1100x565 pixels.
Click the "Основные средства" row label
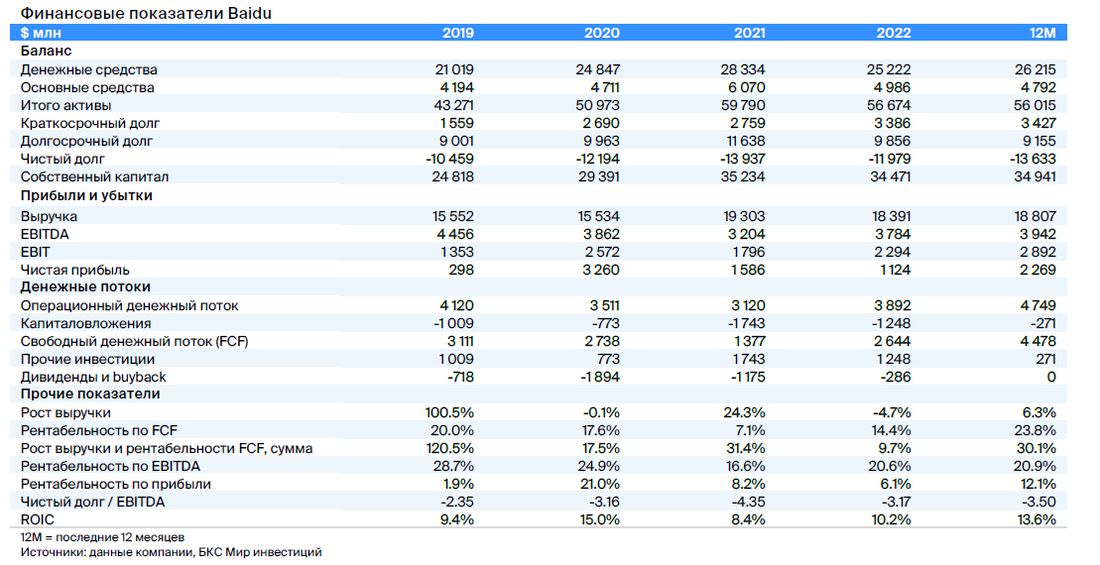tap(87, 88)
